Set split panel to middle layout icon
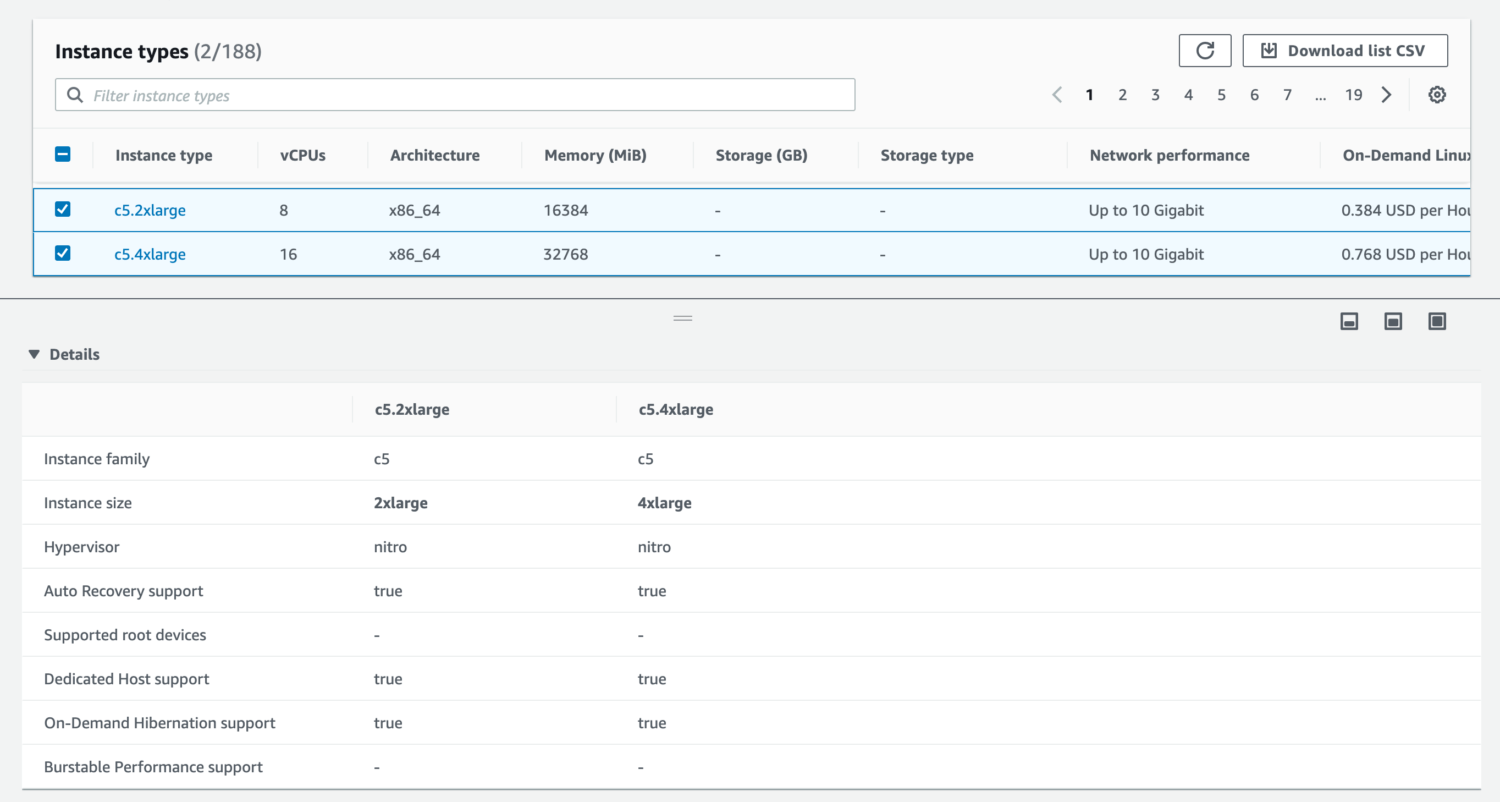This screenshot has height=802, width=1500. pyautogui.click(x=1393, y=321)
